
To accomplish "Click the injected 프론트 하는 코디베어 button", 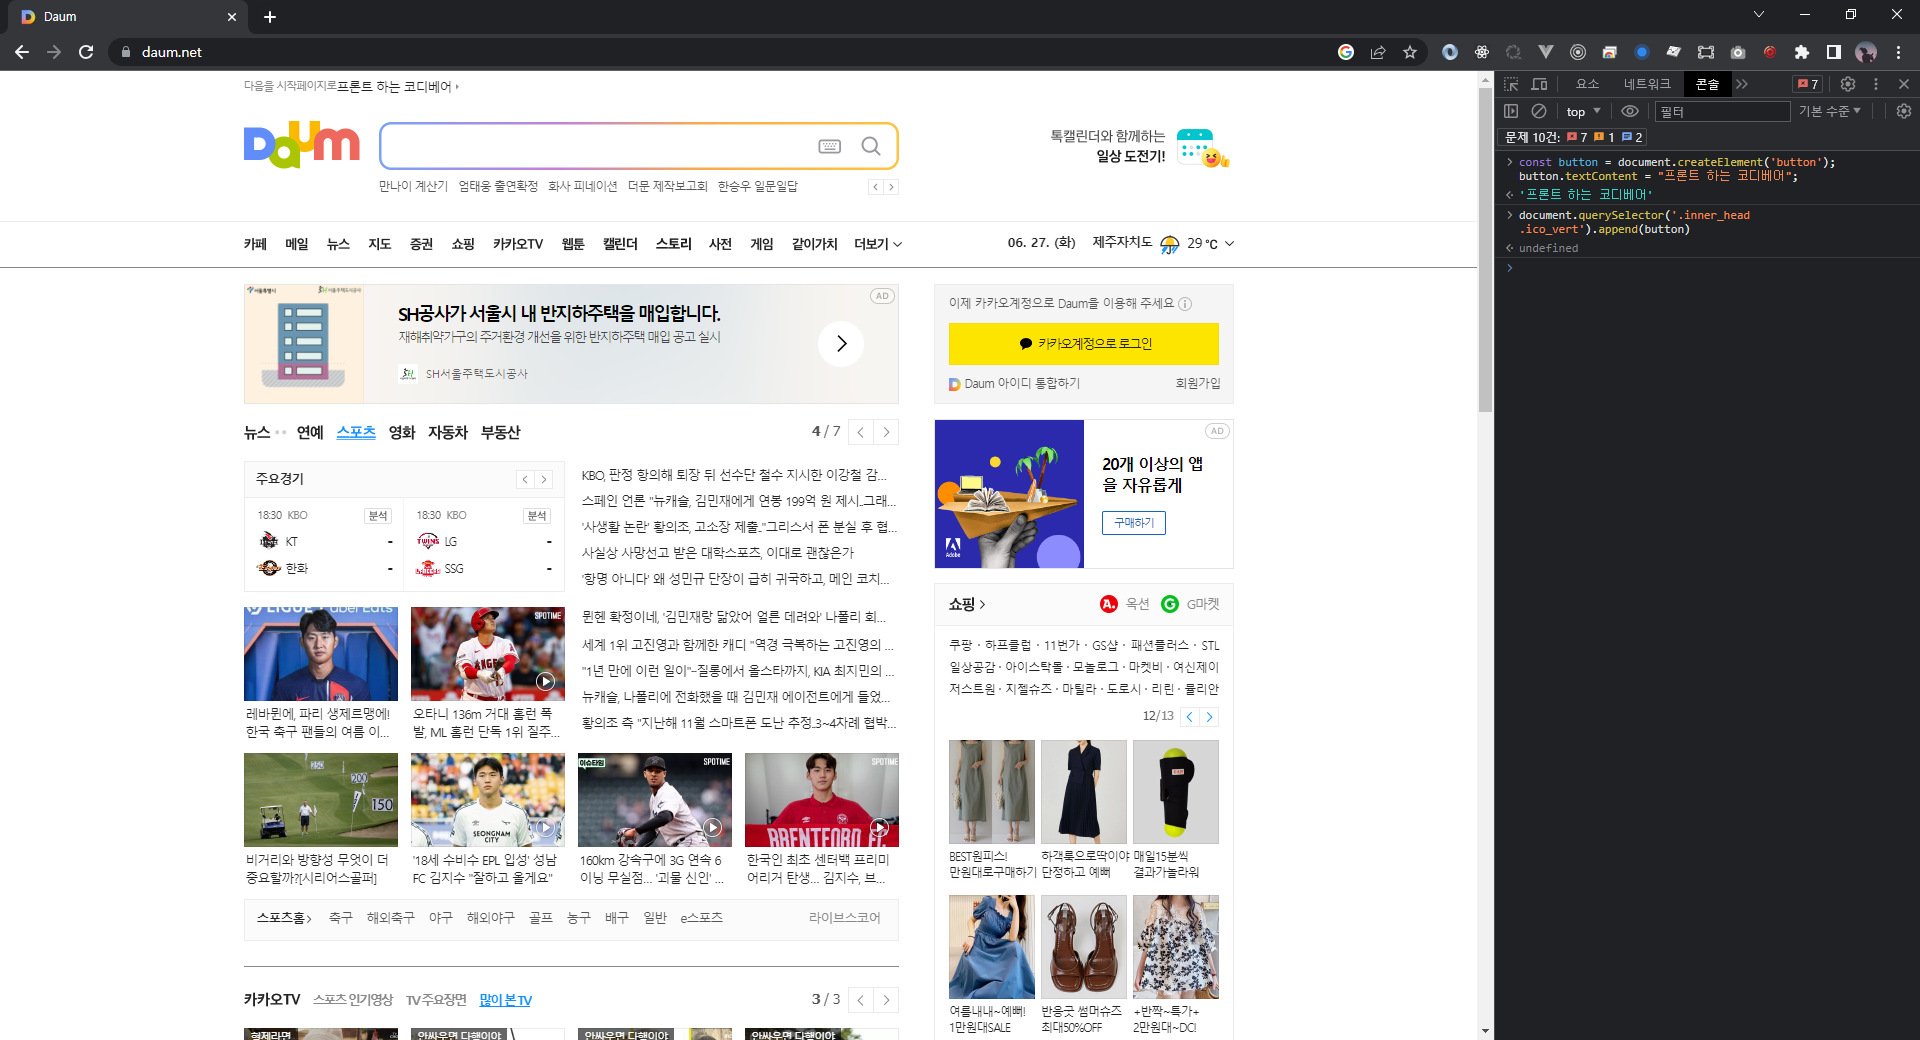I will 394,87.
